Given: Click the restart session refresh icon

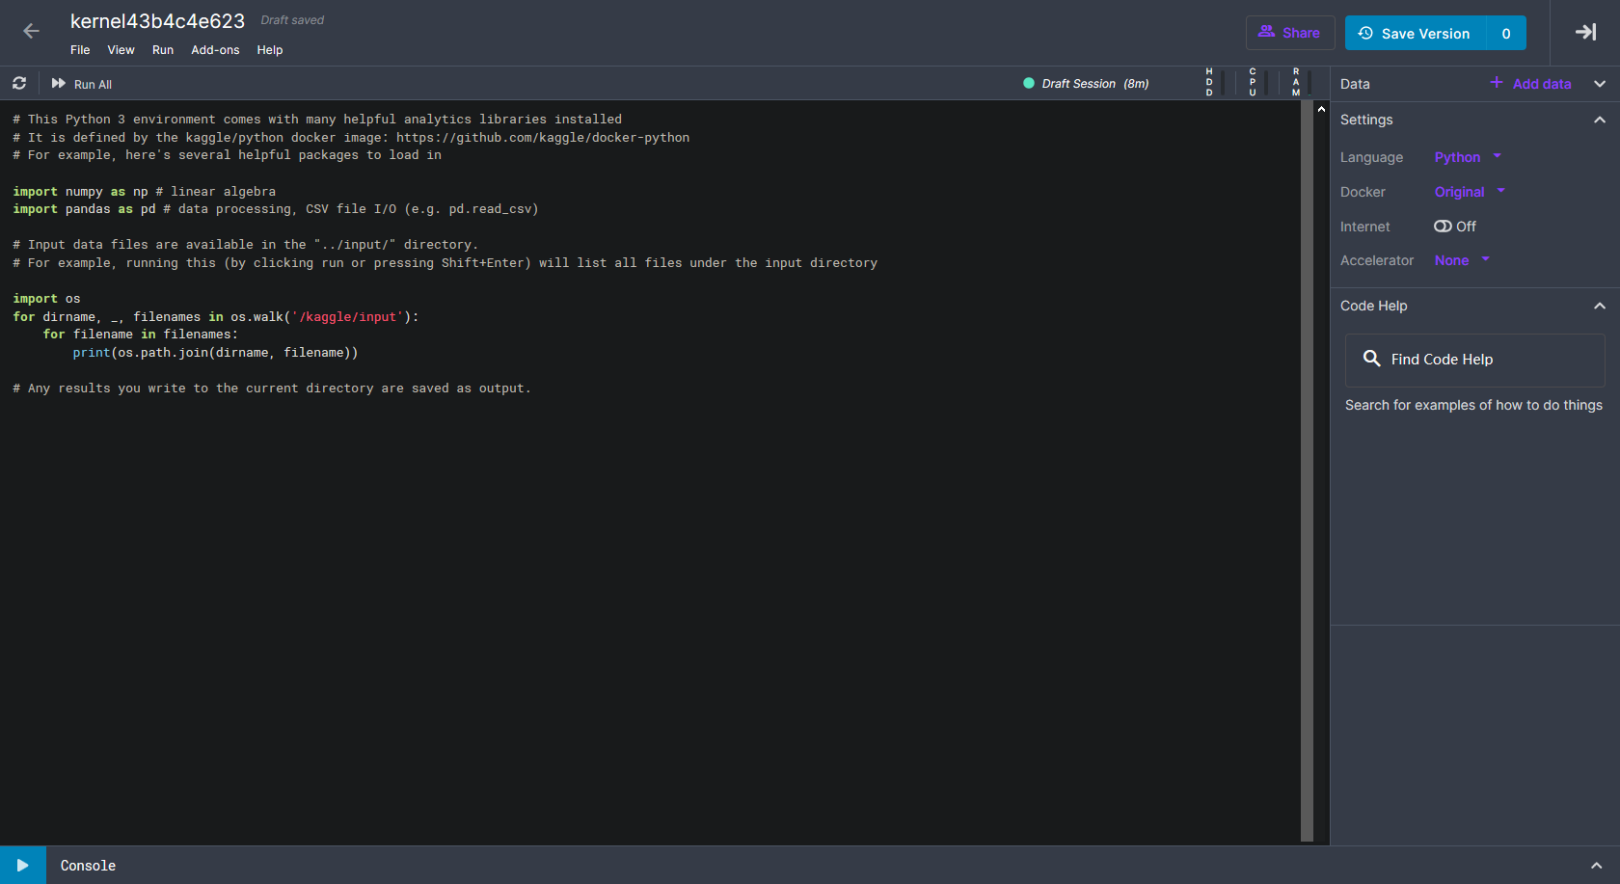Looking at the screenshot, I should [x=19, y=83].
